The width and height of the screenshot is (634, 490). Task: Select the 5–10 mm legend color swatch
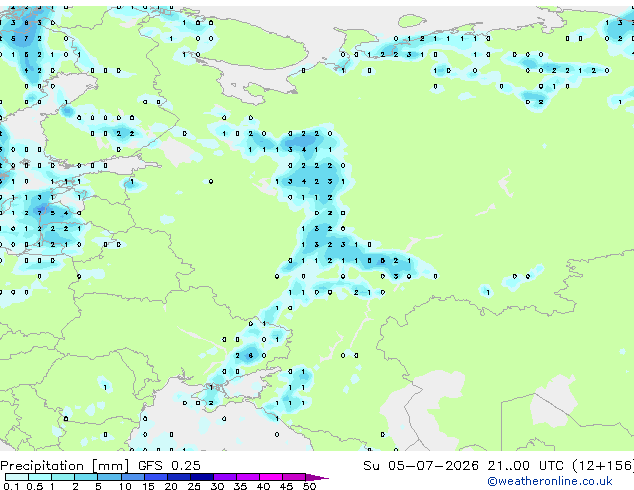point(110,477)
